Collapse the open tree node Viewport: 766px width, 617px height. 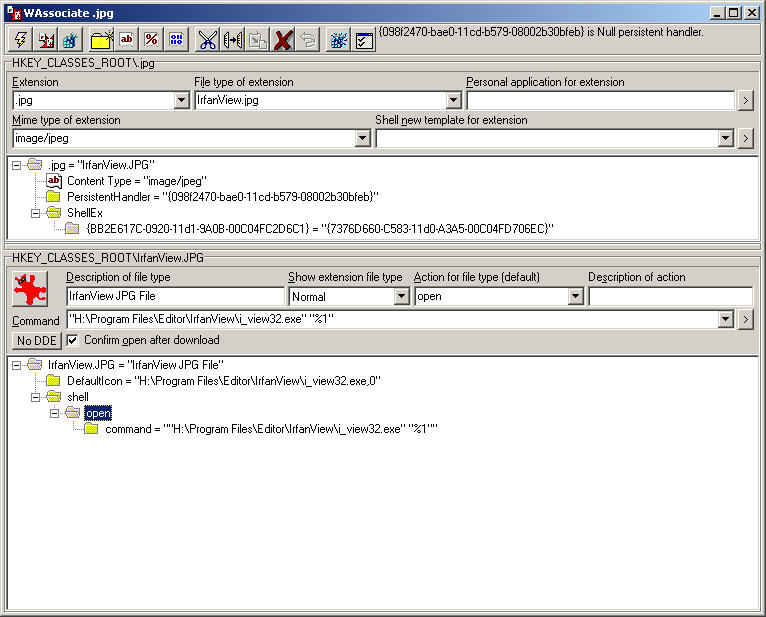55,413
